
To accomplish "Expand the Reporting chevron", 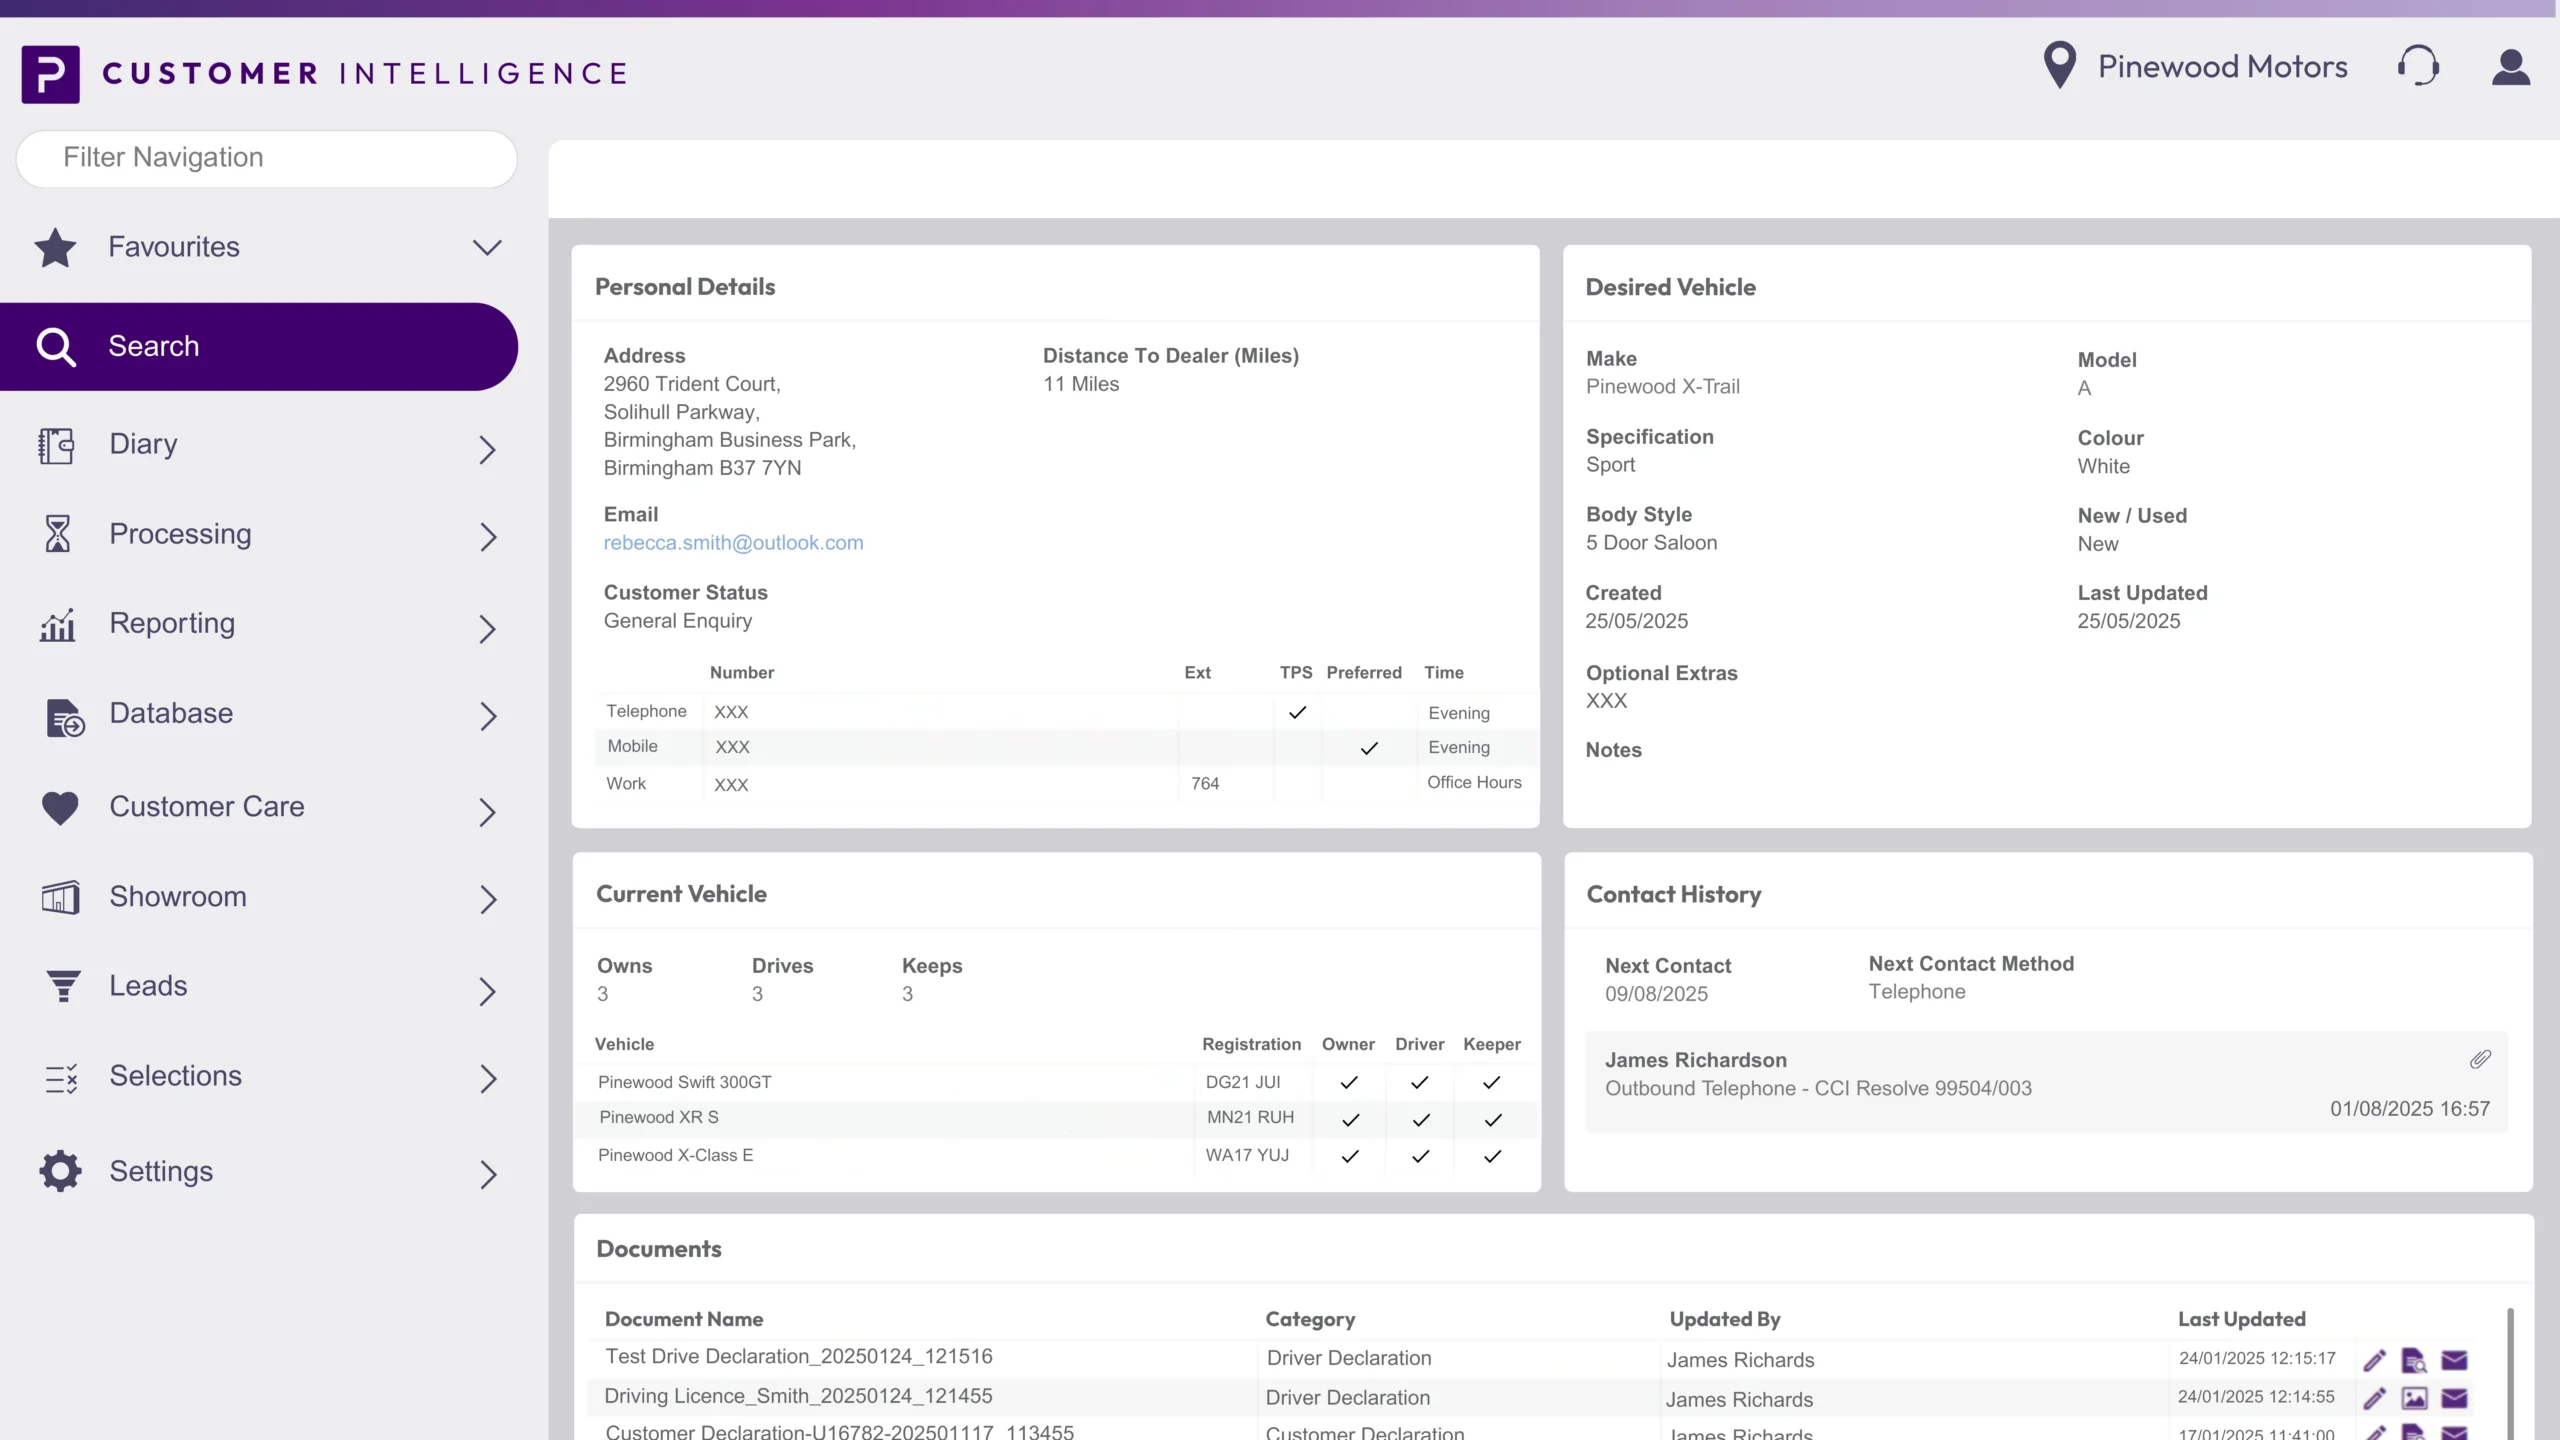I will (487, 629).
